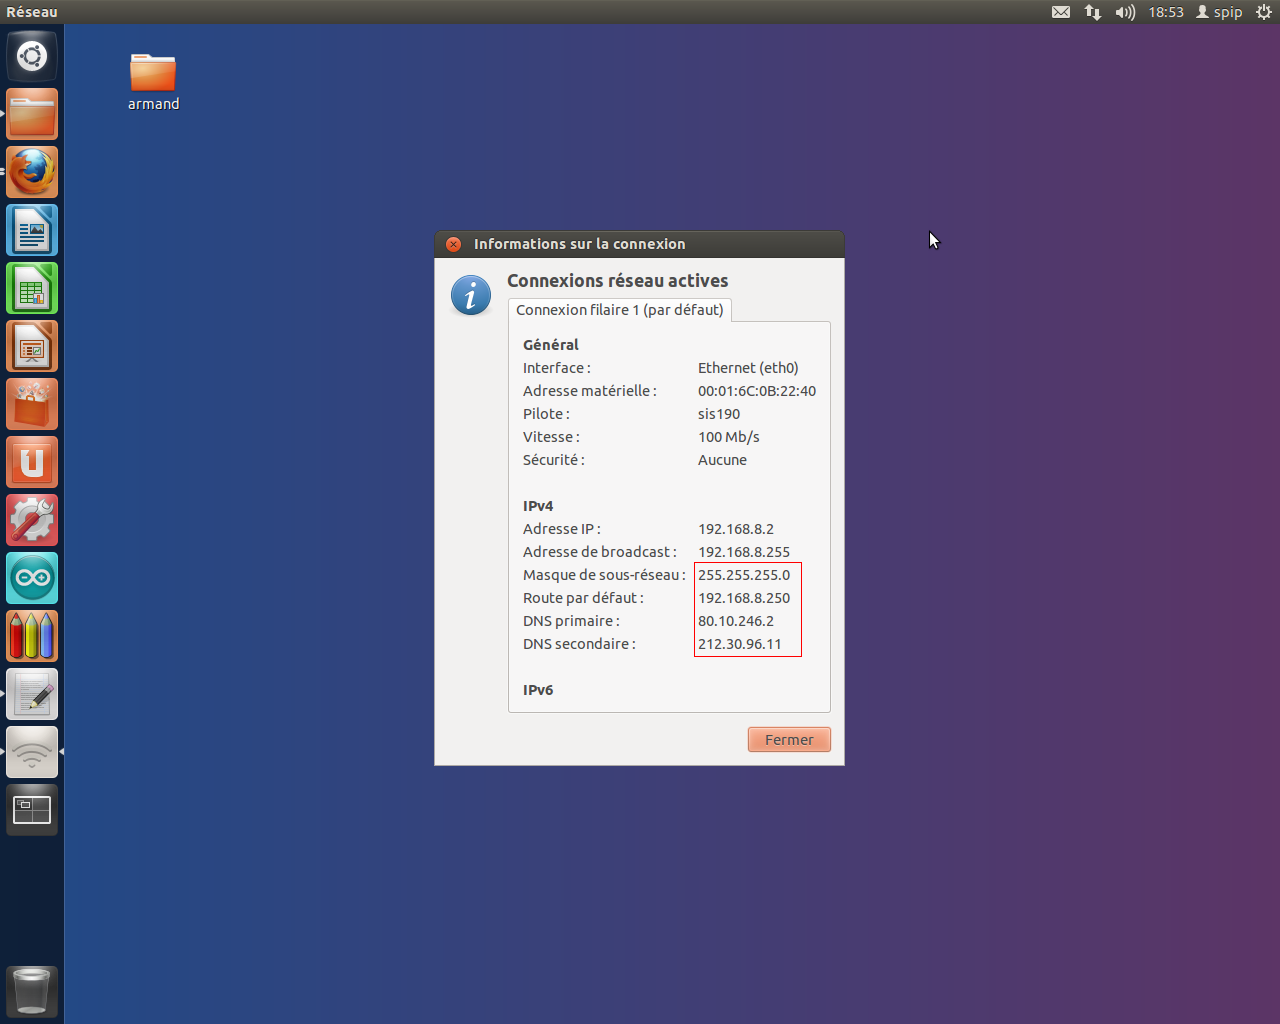This screenshot has height=1024, width=1280.
Task: Close the 'Informations sur la connexion' dialog
Action: (453, 244)
